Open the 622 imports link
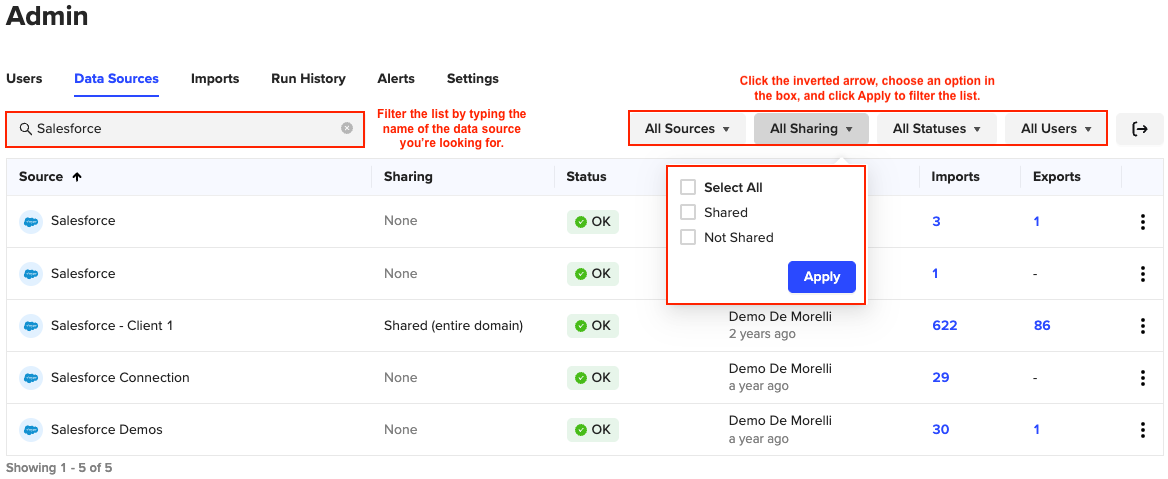The width and height of the screenshot is (1168, 479). pyautogui.click(x=944, y=326)
